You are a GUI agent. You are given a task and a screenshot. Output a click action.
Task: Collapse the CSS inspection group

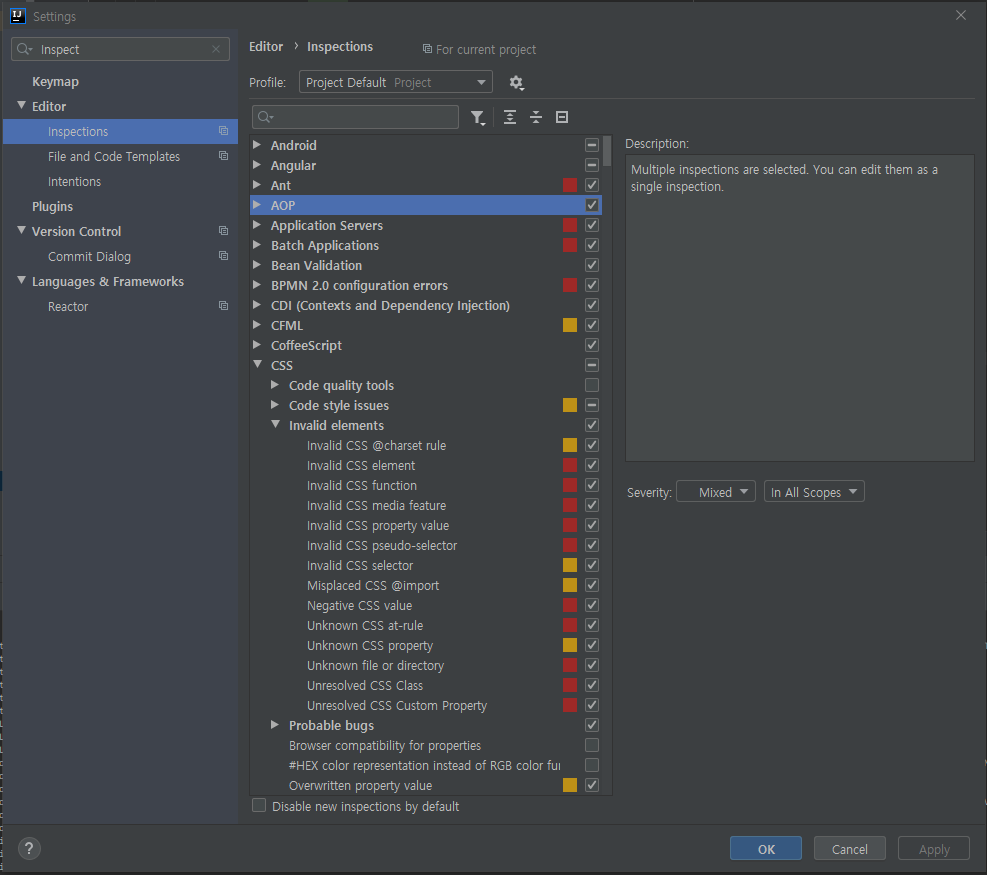257,364
